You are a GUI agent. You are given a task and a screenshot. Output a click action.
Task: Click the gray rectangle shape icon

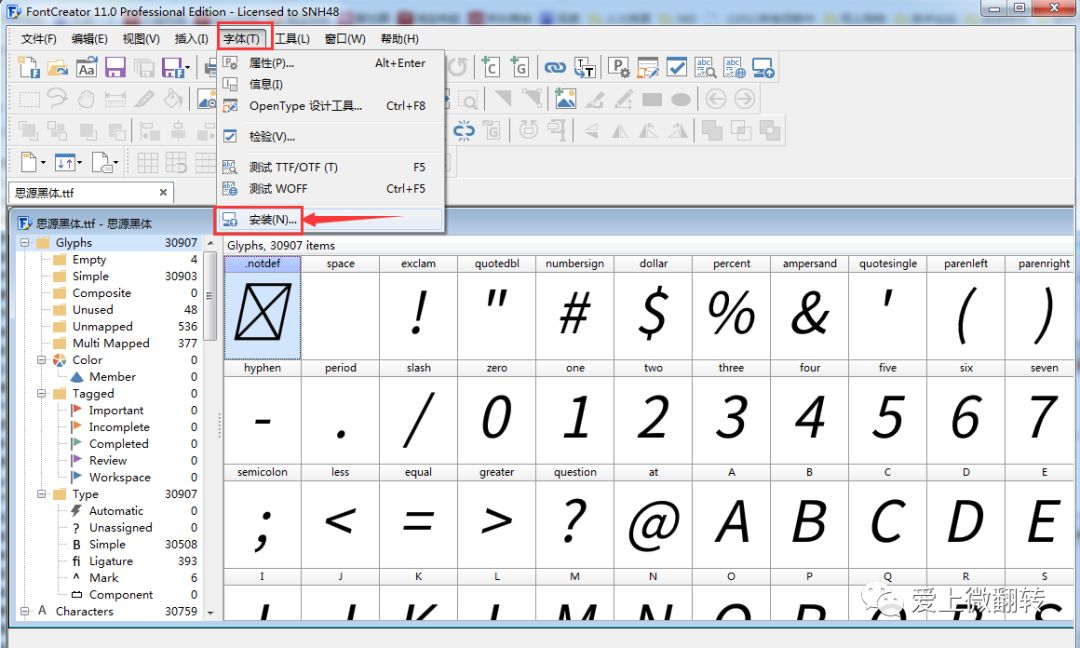652,100
